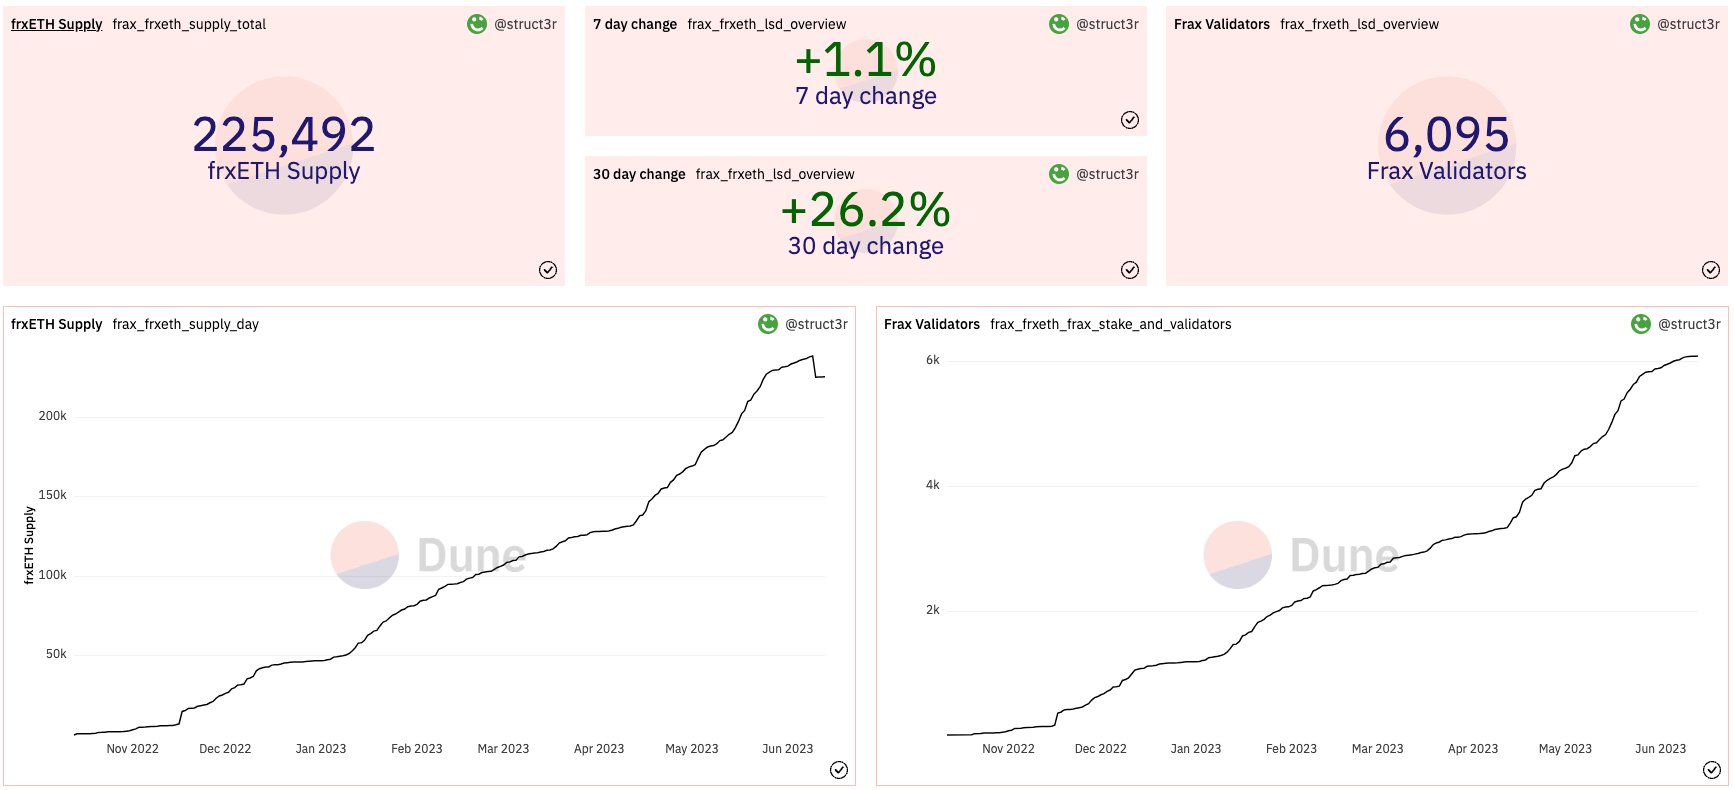Click the verified checkmark on the frxETH Supply counter
This screenshot has height=790, width=1734.
pyautogui.click(x=548, y=270)
